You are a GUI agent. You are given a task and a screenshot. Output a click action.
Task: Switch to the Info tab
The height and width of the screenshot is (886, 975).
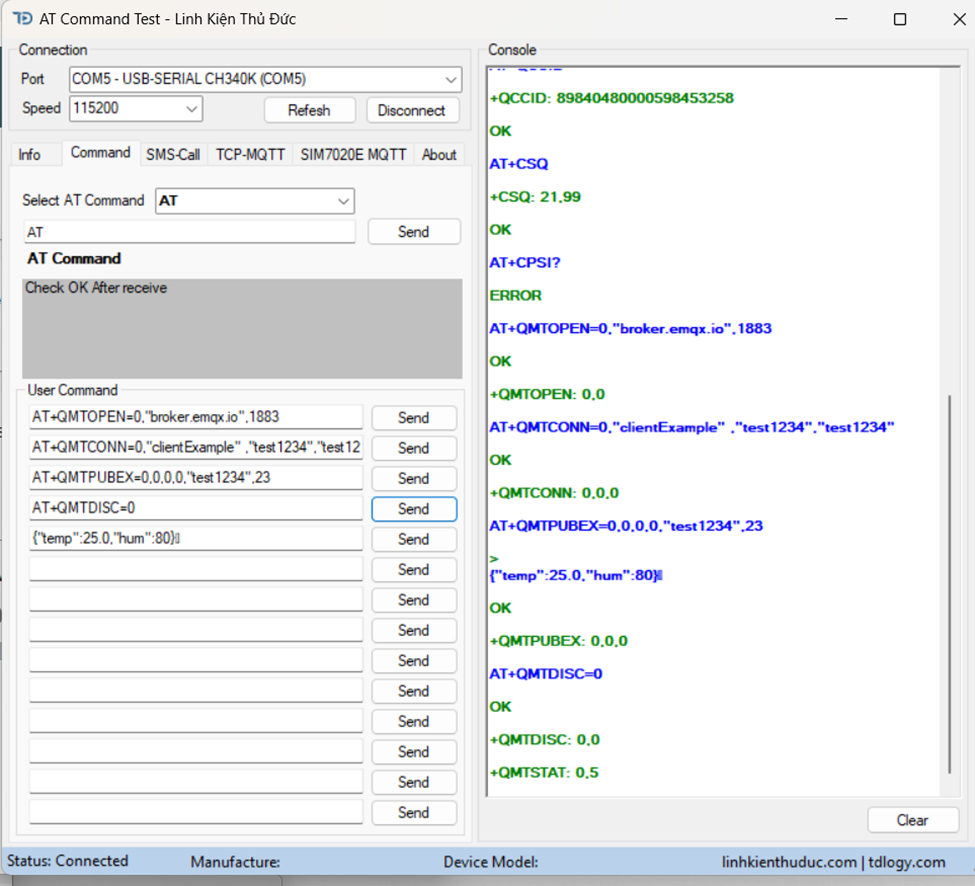(30, 154)
